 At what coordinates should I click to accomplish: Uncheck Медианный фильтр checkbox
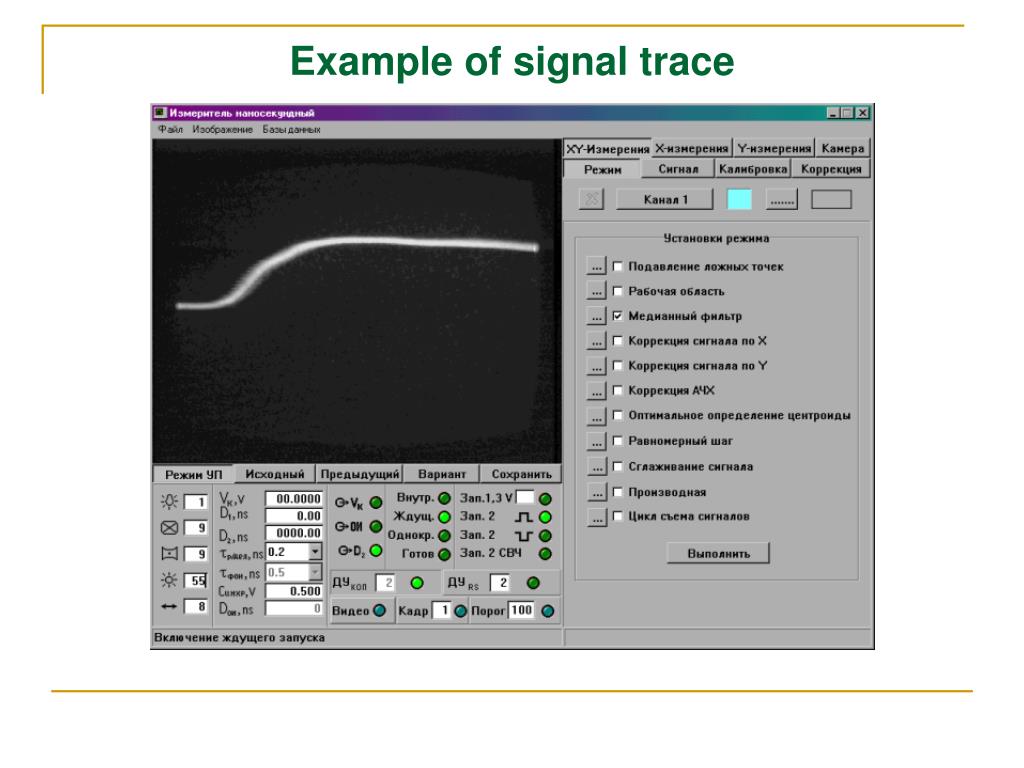coord(618,315)
